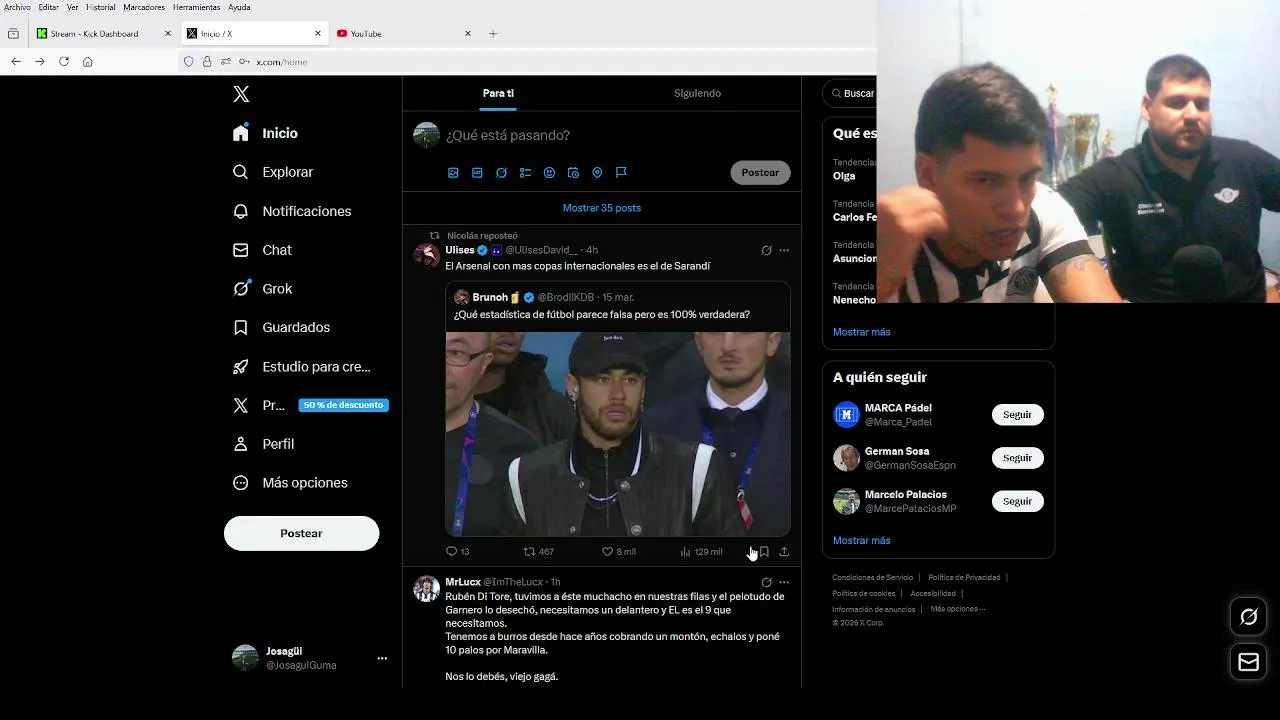Open Condiciones de Servicio link
Screen dimensions: 1280x720
click(x=872, y=577)
